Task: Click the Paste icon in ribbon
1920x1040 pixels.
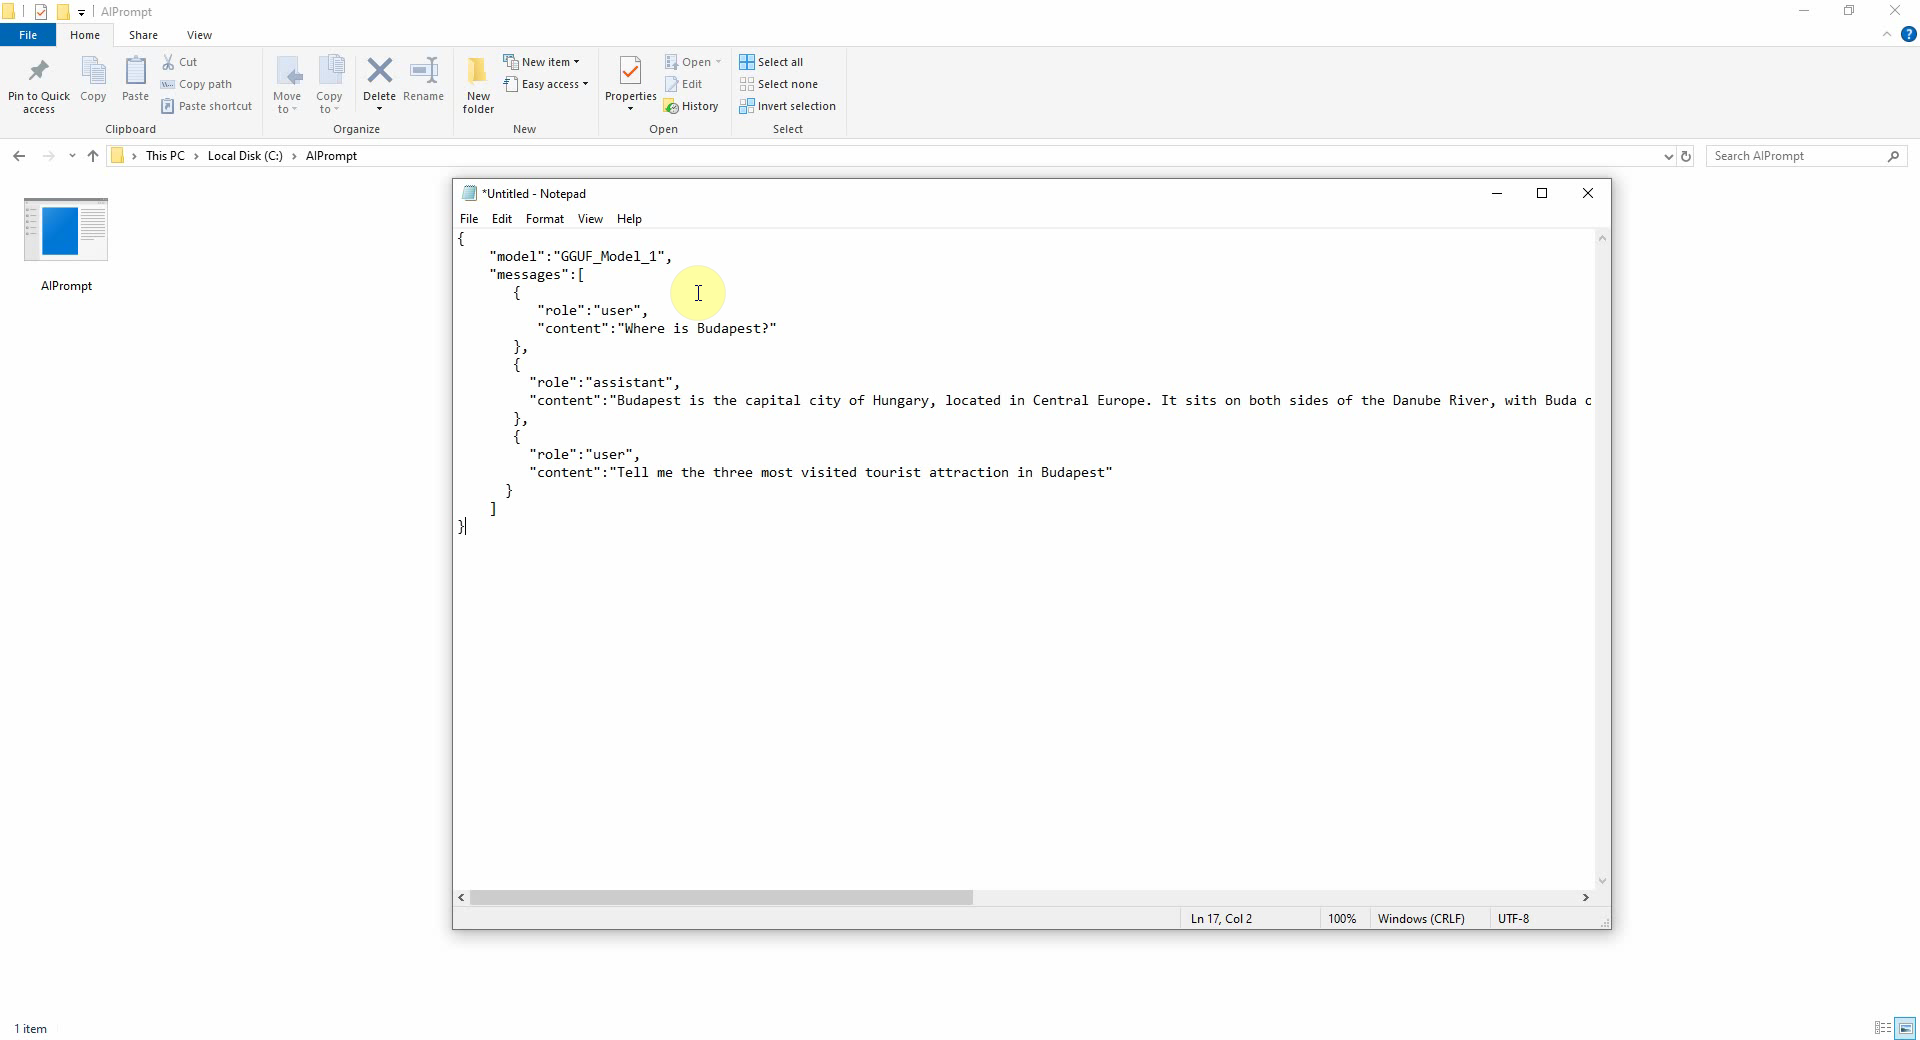Action: (x=135, y=72)
